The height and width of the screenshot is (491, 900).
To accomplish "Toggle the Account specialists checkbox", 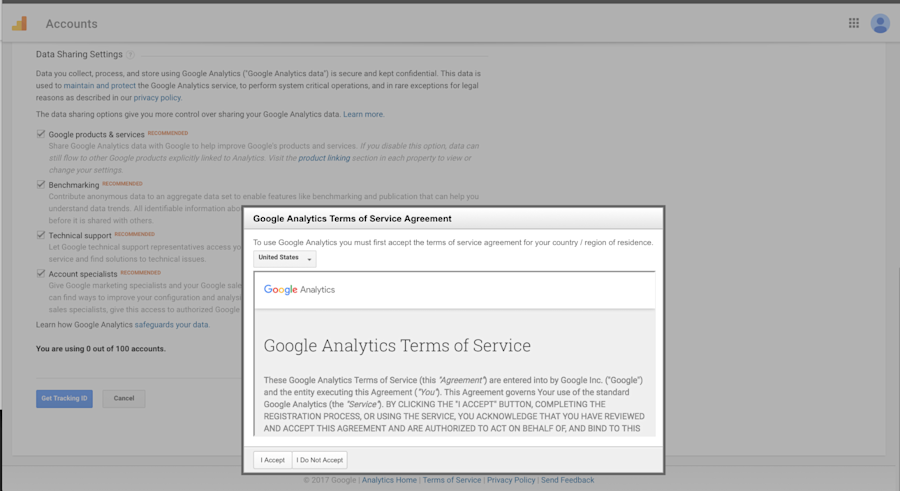I will (x=41, y=273).
